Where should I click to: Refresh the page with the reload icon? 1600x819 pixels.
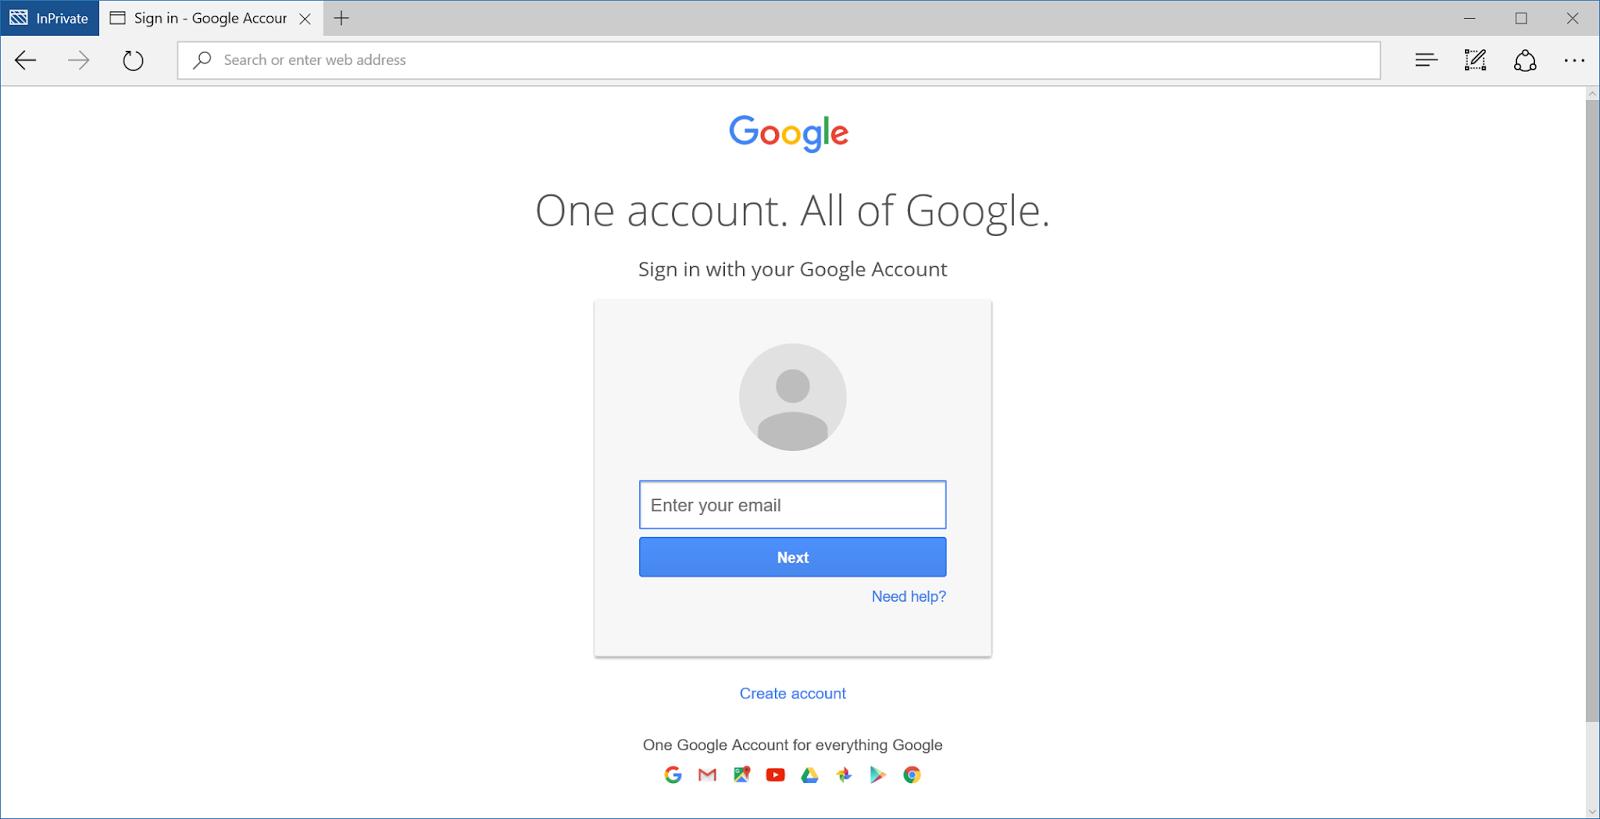pyautogui.click(x=133, y=60)
